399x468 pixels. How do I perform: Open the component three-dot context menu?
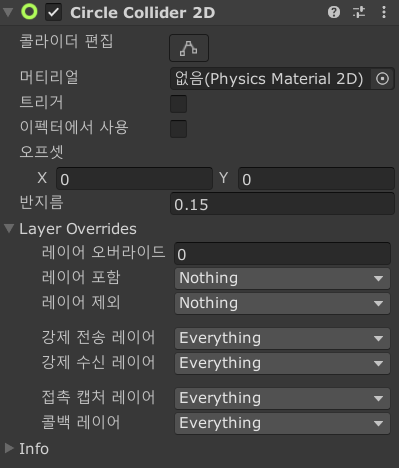pyautogui.click(x=384, y=12)
